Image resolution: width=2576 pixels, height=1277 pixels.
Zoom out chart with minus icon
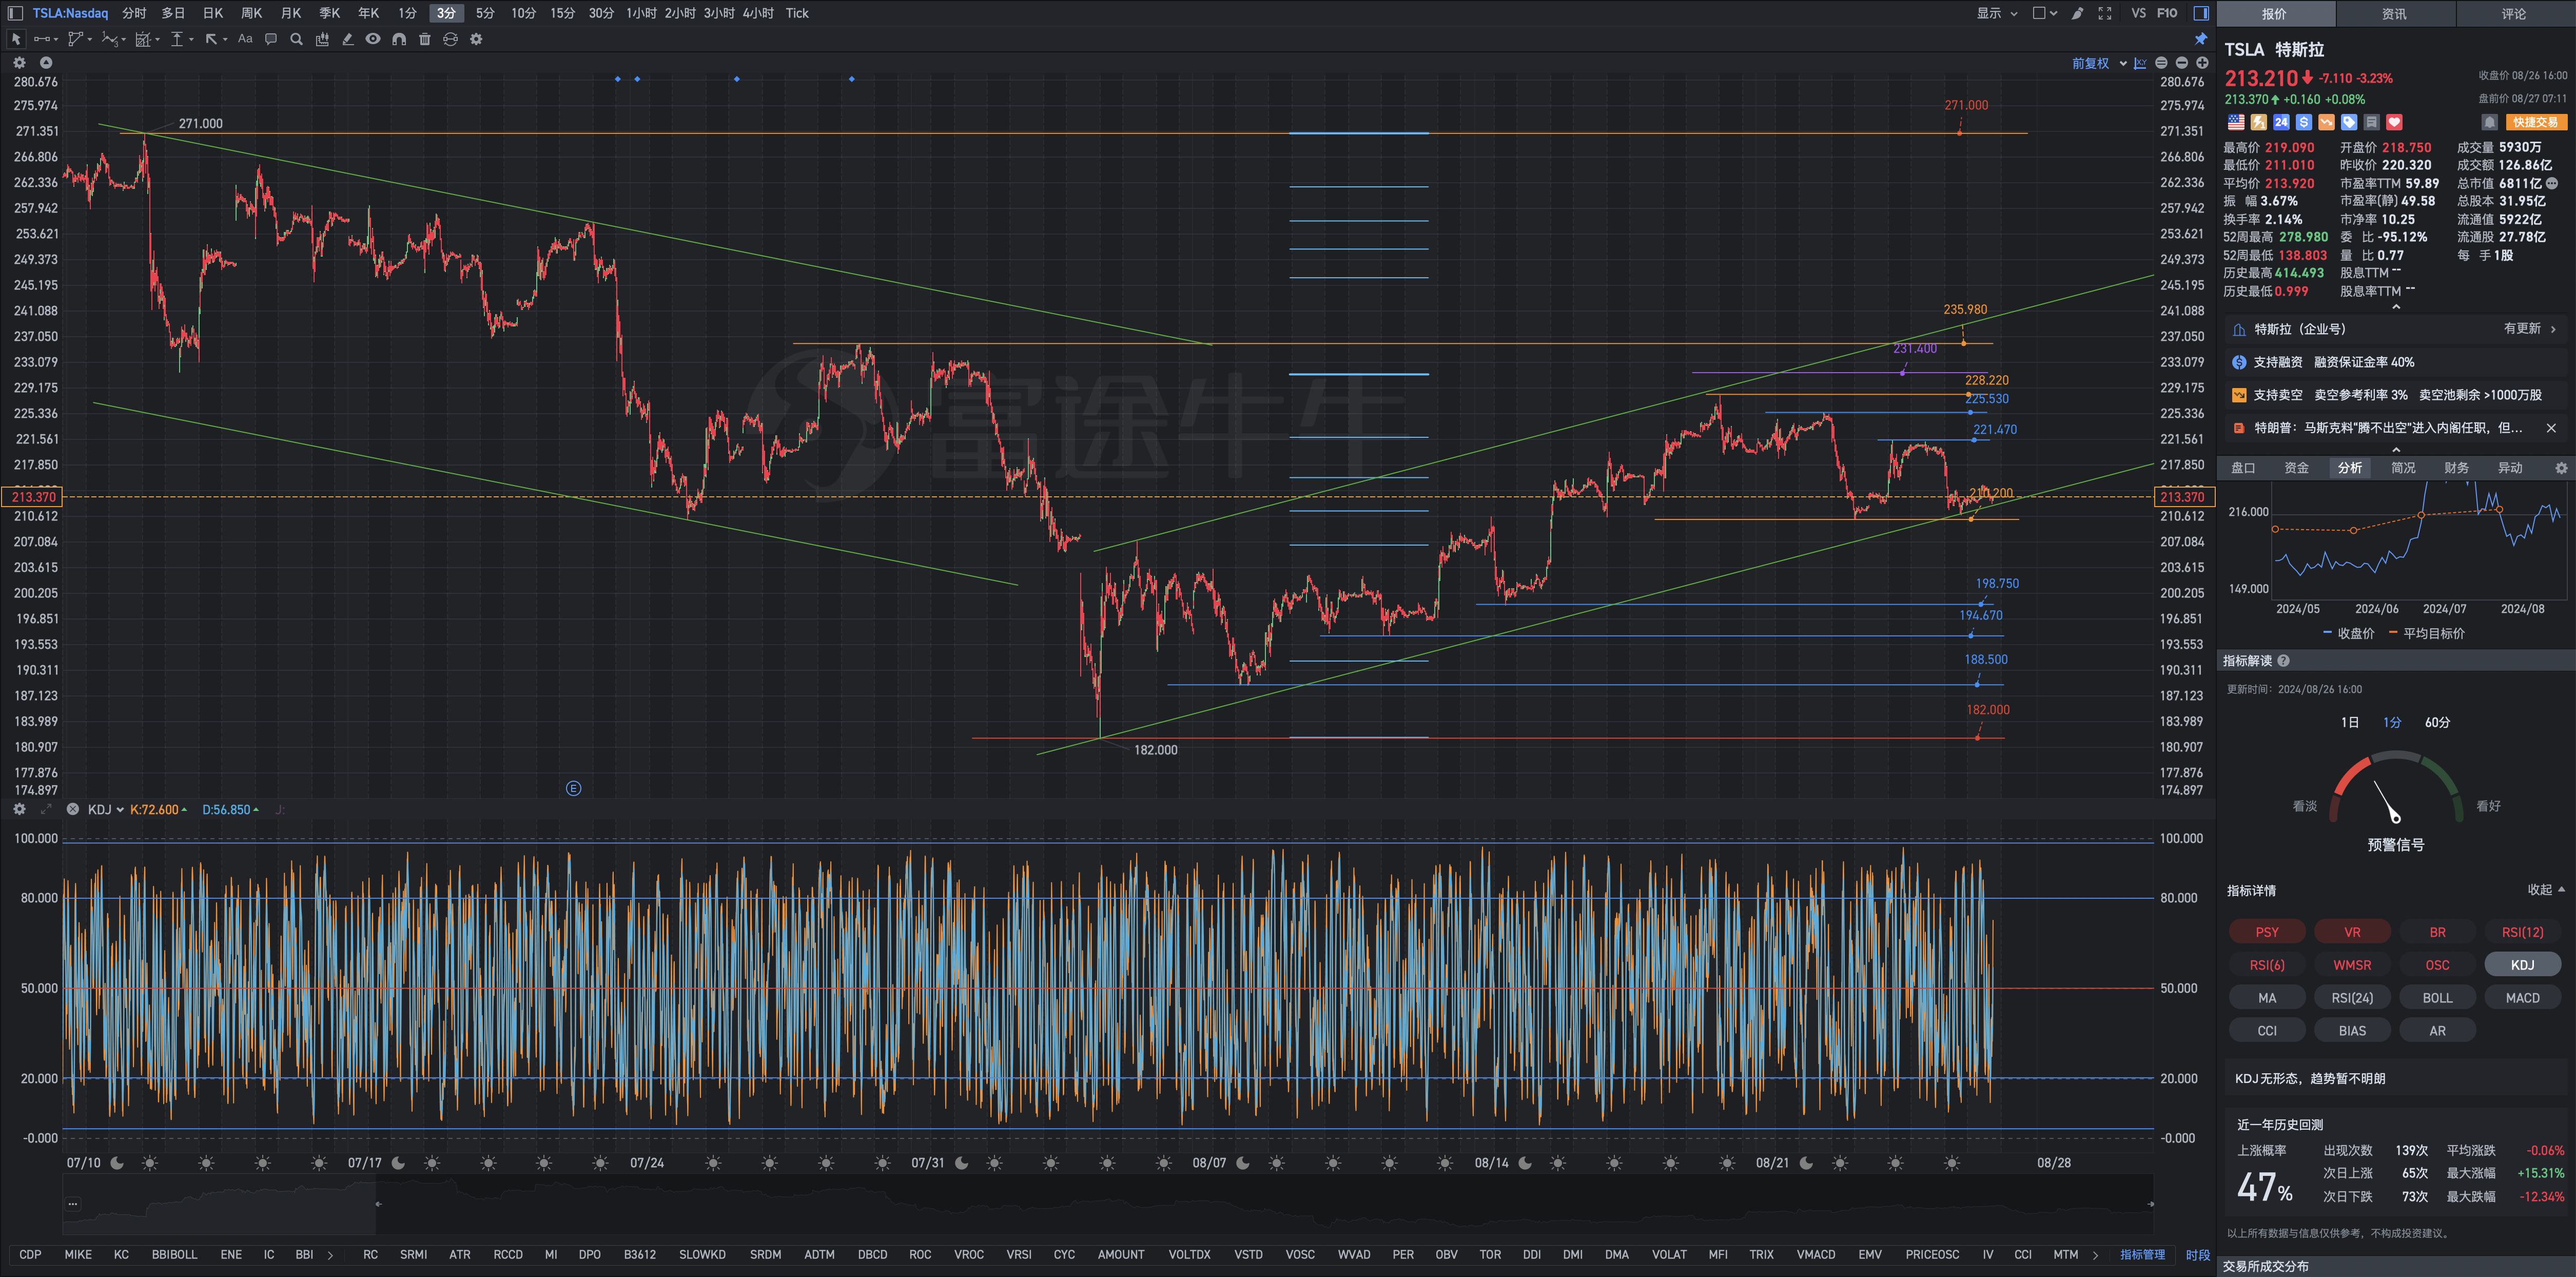coord(2182,63)
